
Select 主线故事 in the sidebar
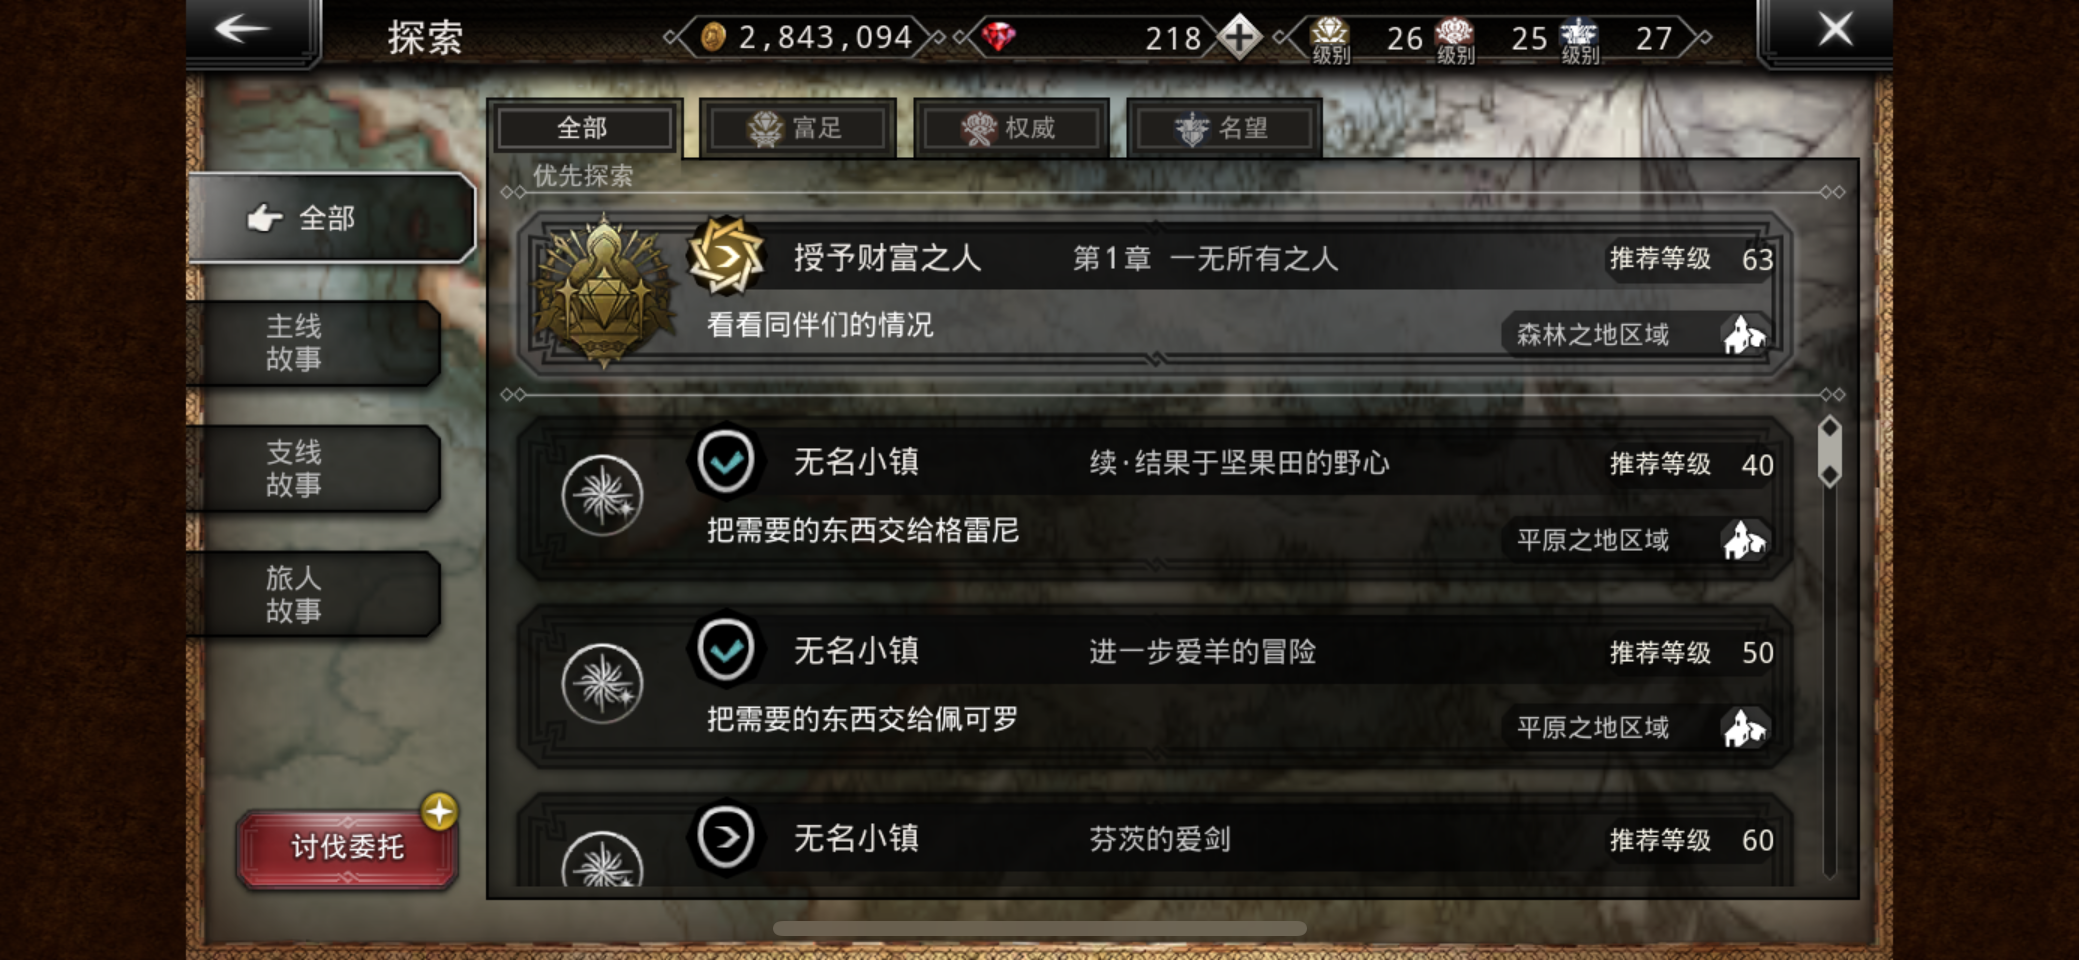click(x=314, y=342)
